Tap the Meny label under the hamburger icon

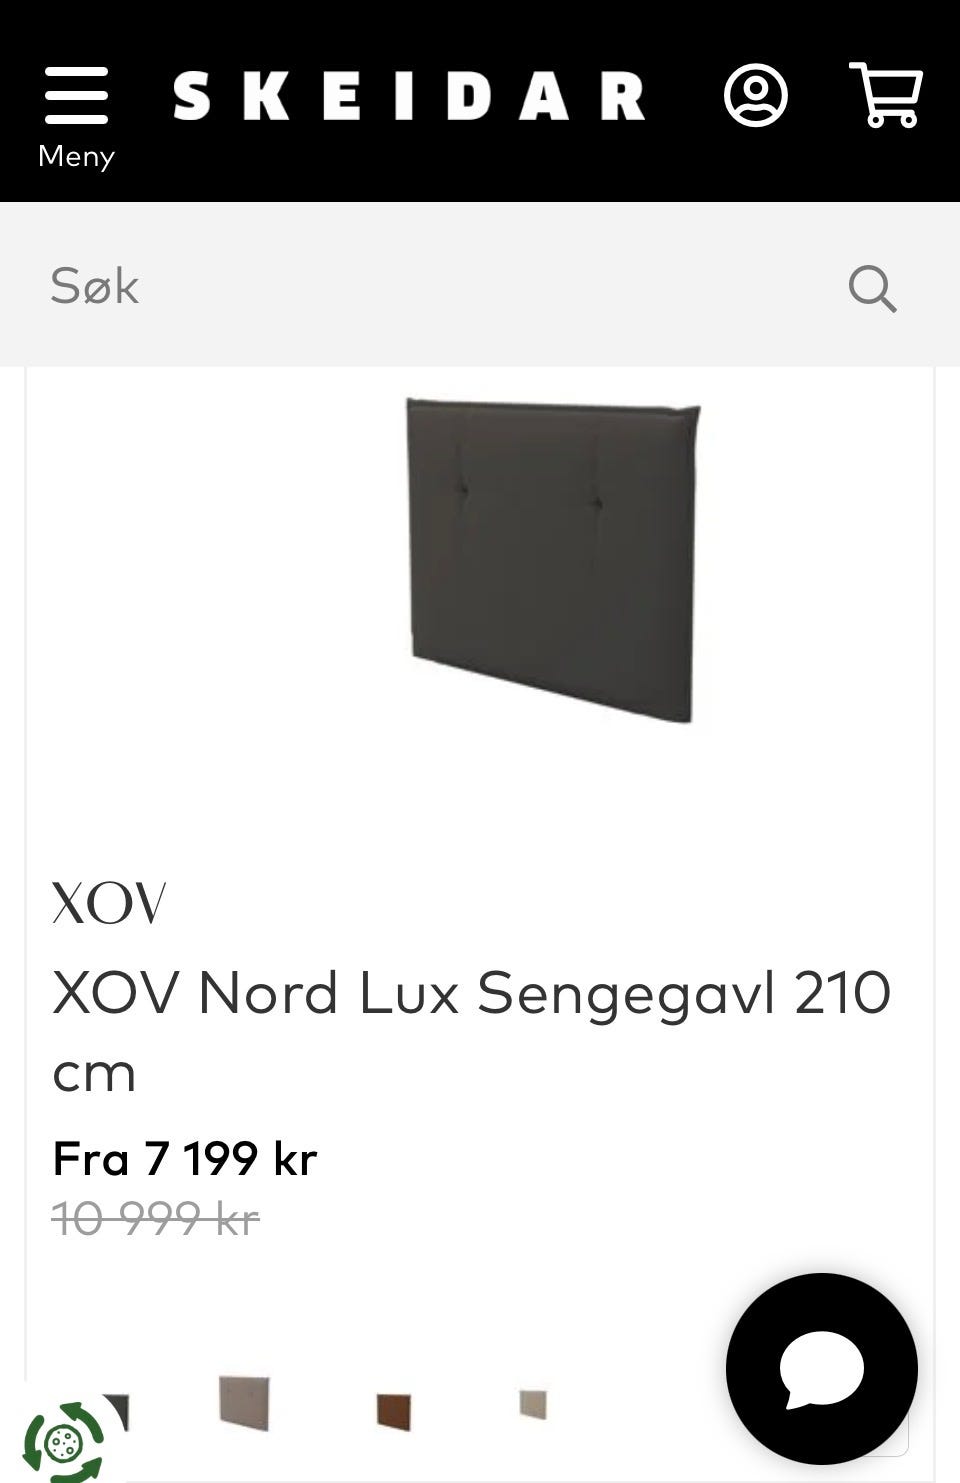pos(76,156)
